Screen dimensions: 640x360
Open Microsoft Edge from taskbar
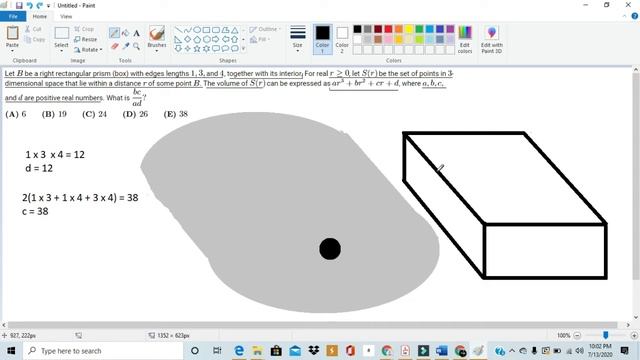click(239, 351)
